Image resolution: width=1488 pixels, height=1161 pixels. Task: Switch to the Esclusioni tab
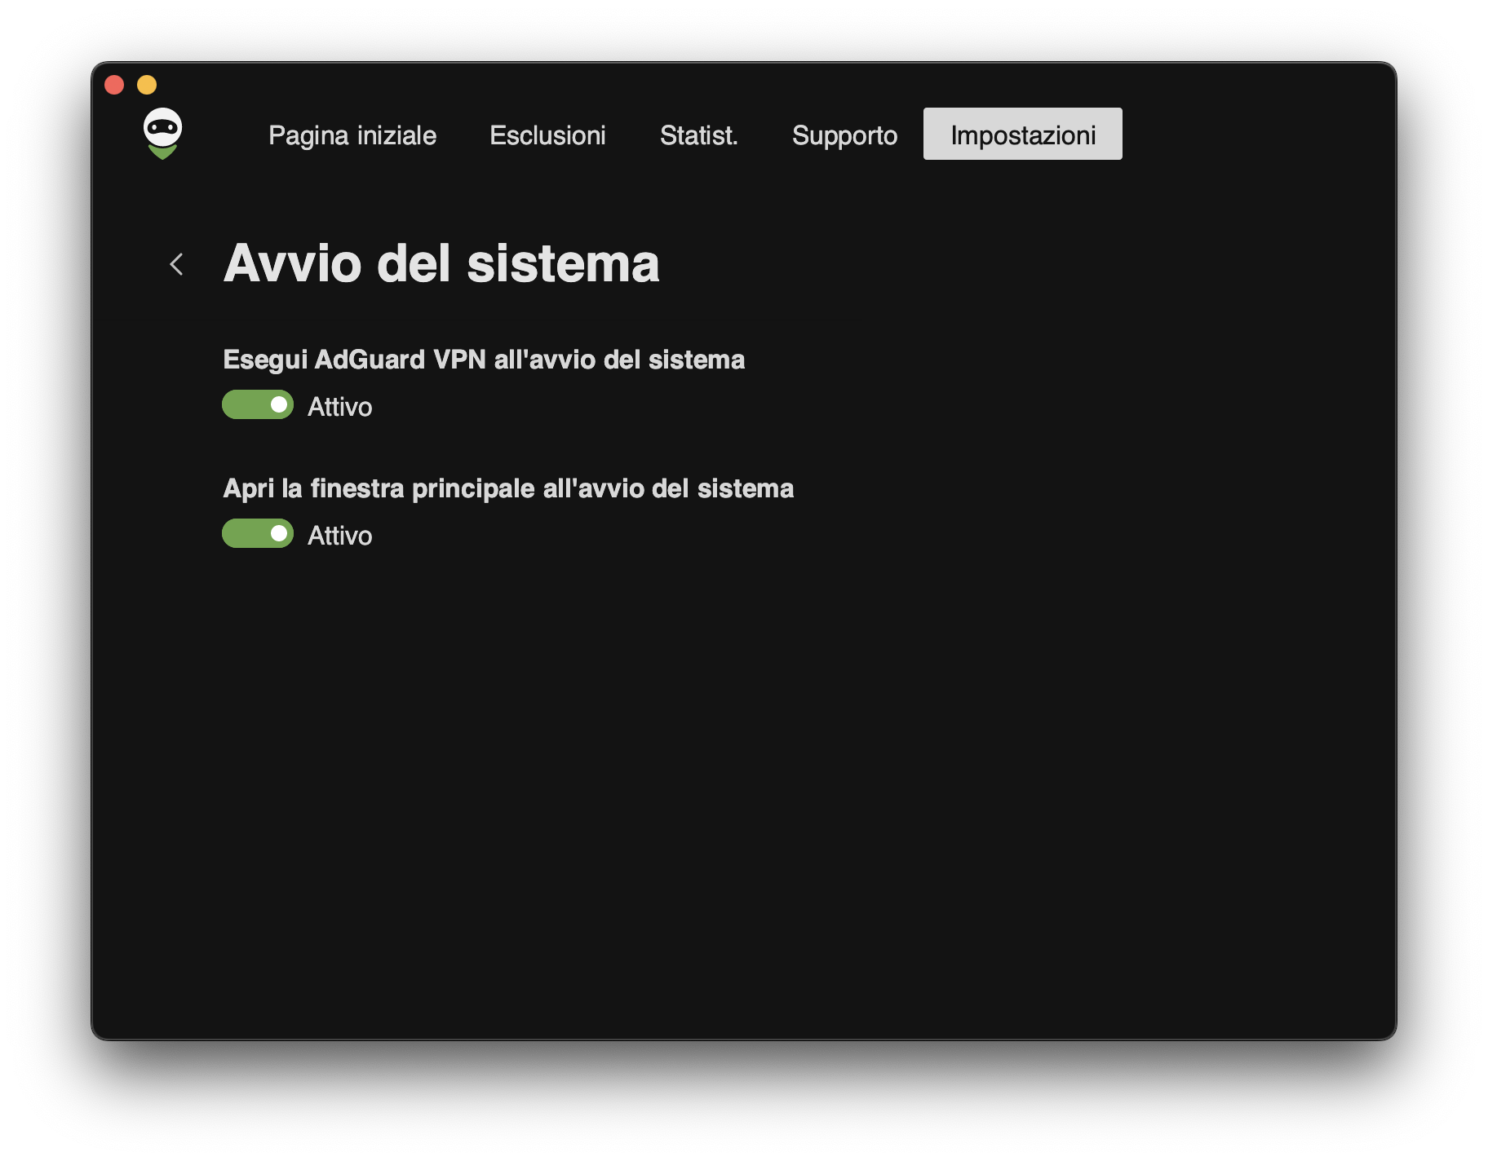(x=547, y=135)
